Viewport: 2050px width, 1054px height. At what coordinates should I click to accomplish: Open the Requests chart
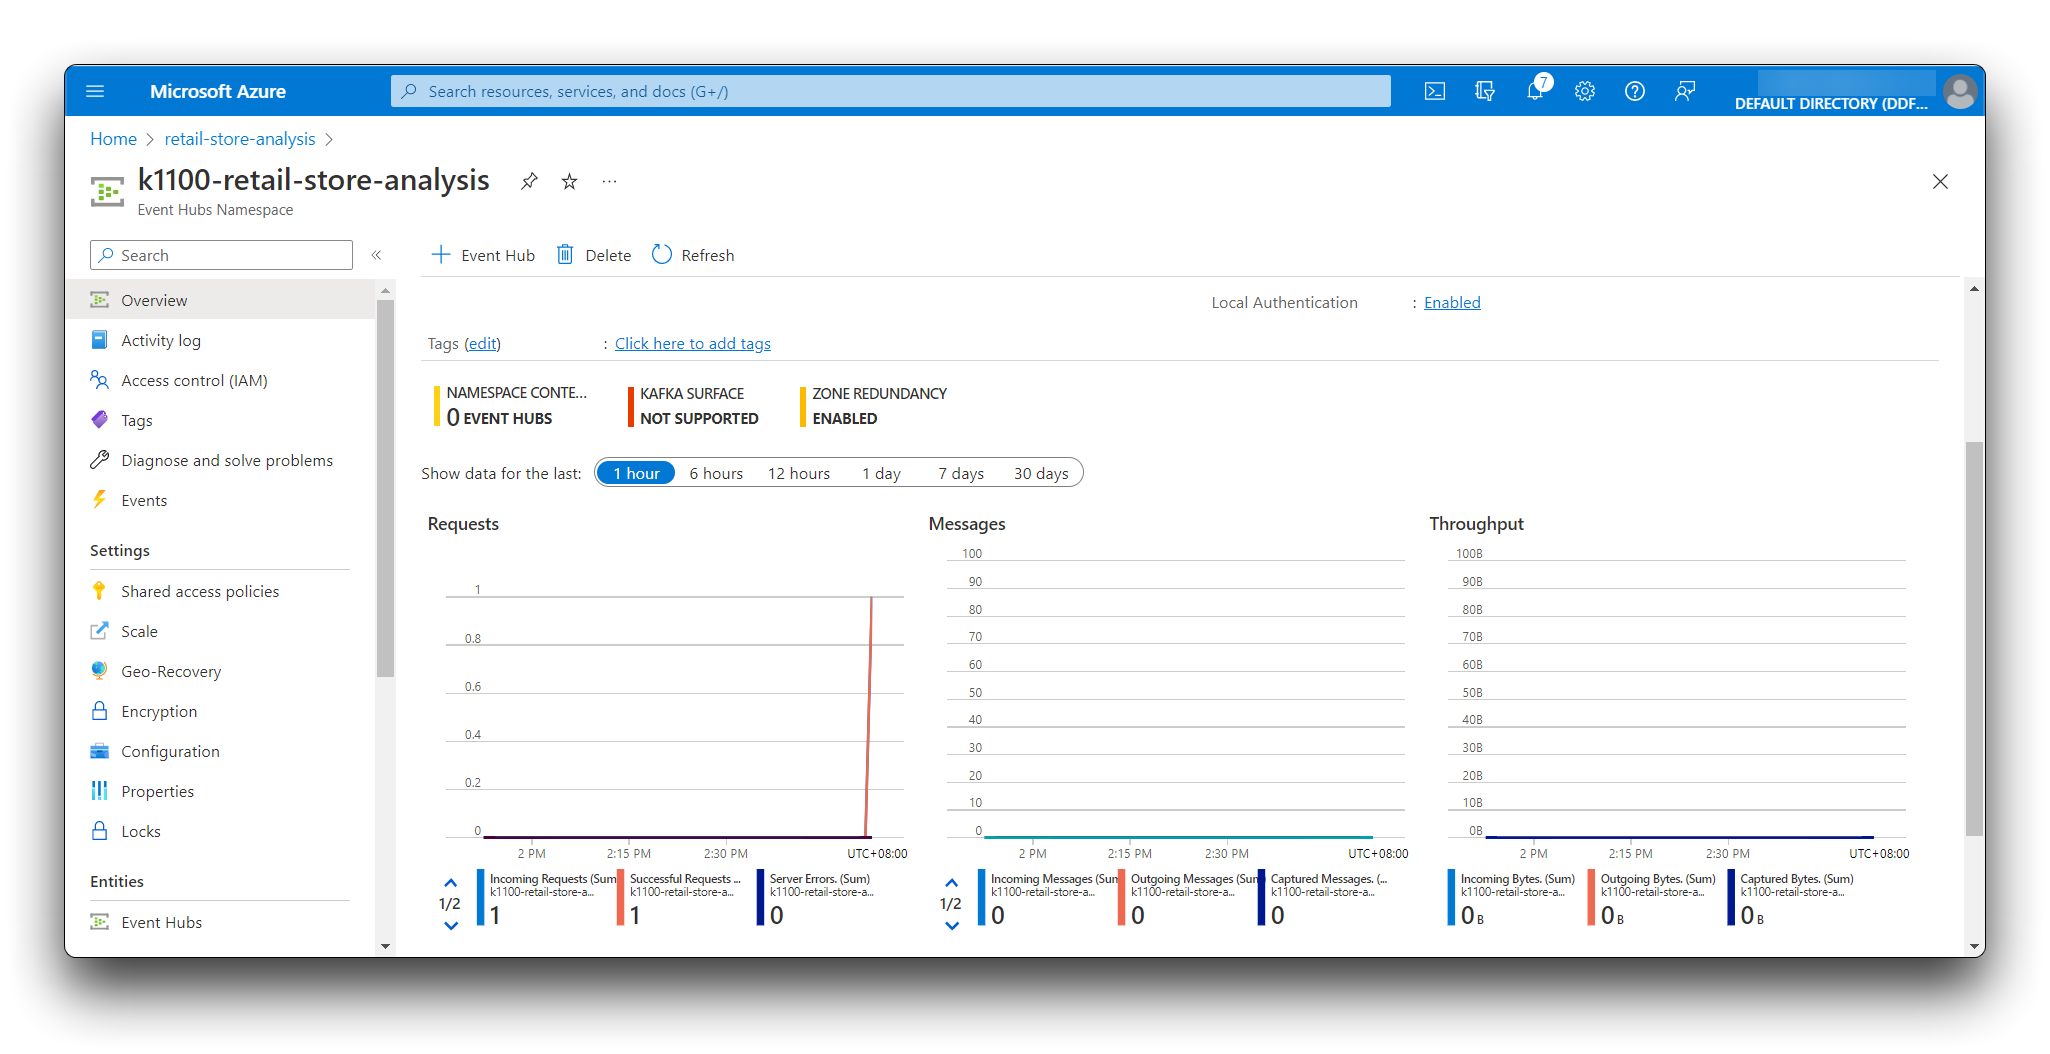pyautogui.click(x=668, y=700)
